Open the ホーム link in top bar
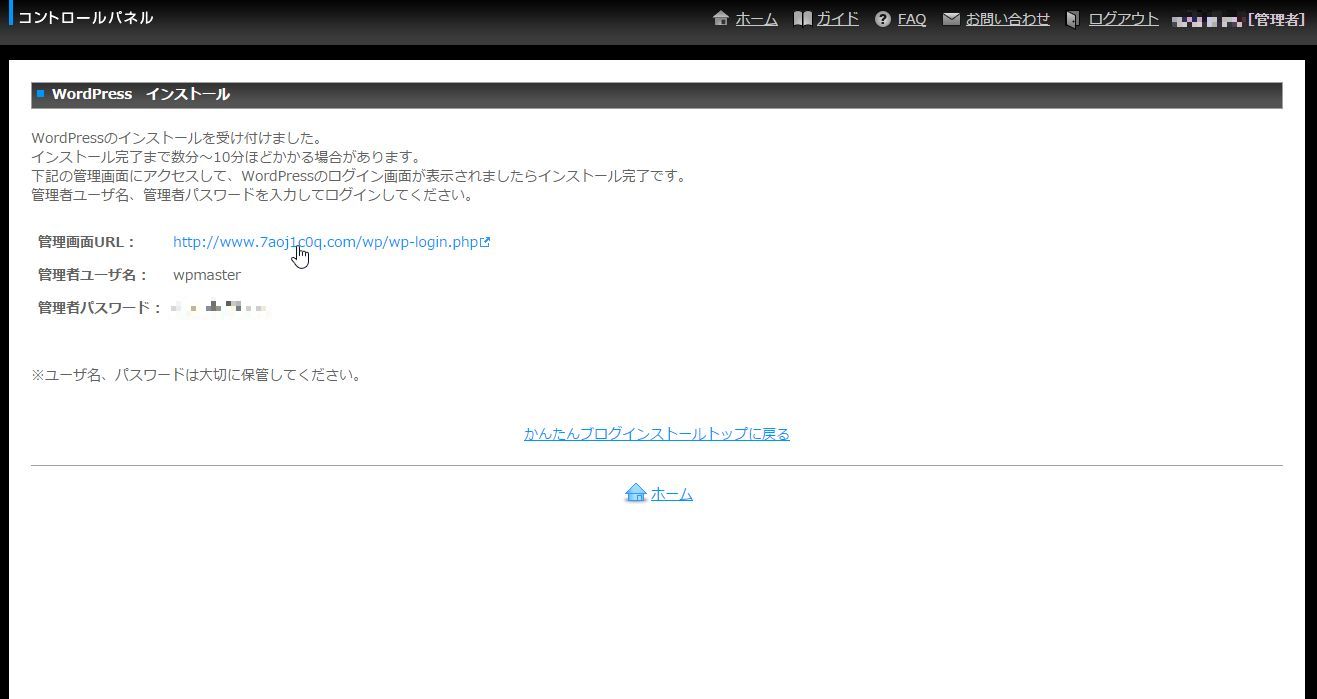This screenshot has width=1317, height=699. tap(756, 19)
